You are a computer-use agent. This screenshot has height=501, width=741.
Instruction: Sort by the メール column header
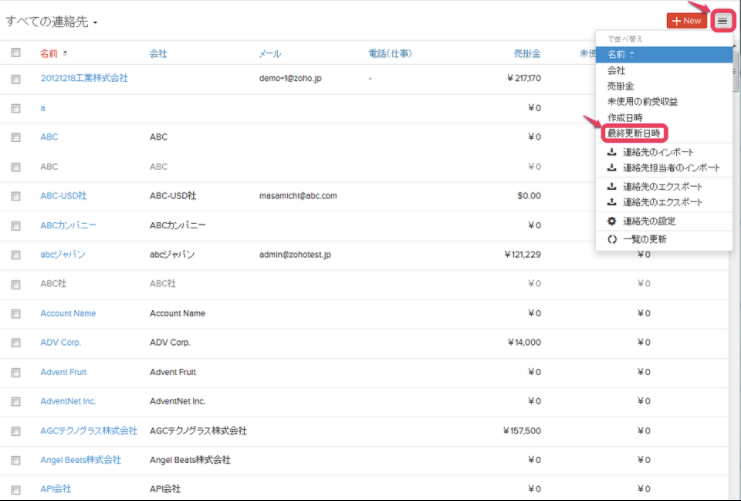point(270,53)
